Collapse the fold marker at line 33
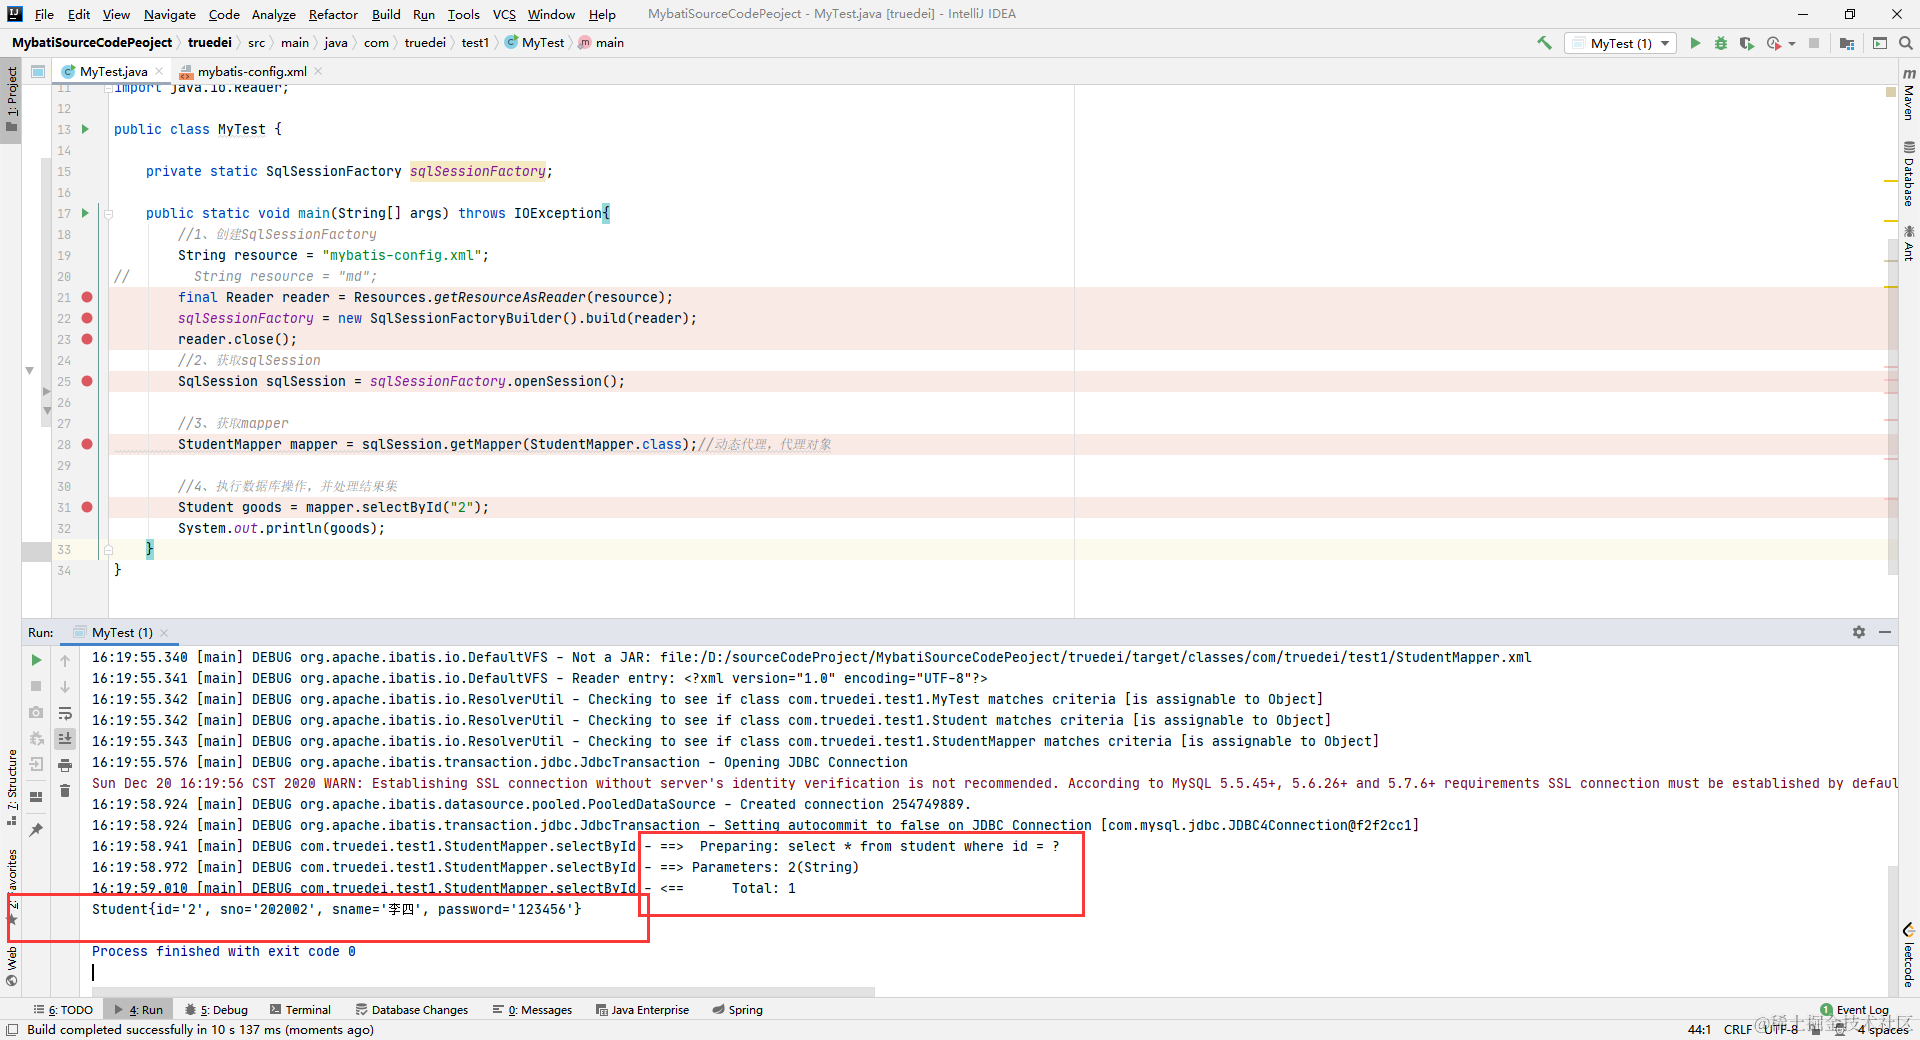The image size is (1920, 1040). point(108,549)
